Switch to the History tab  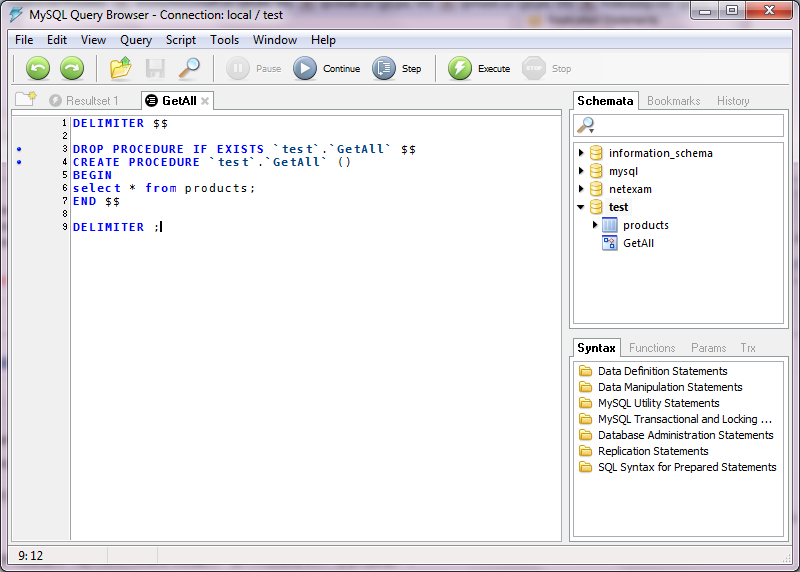coord(733,101)
